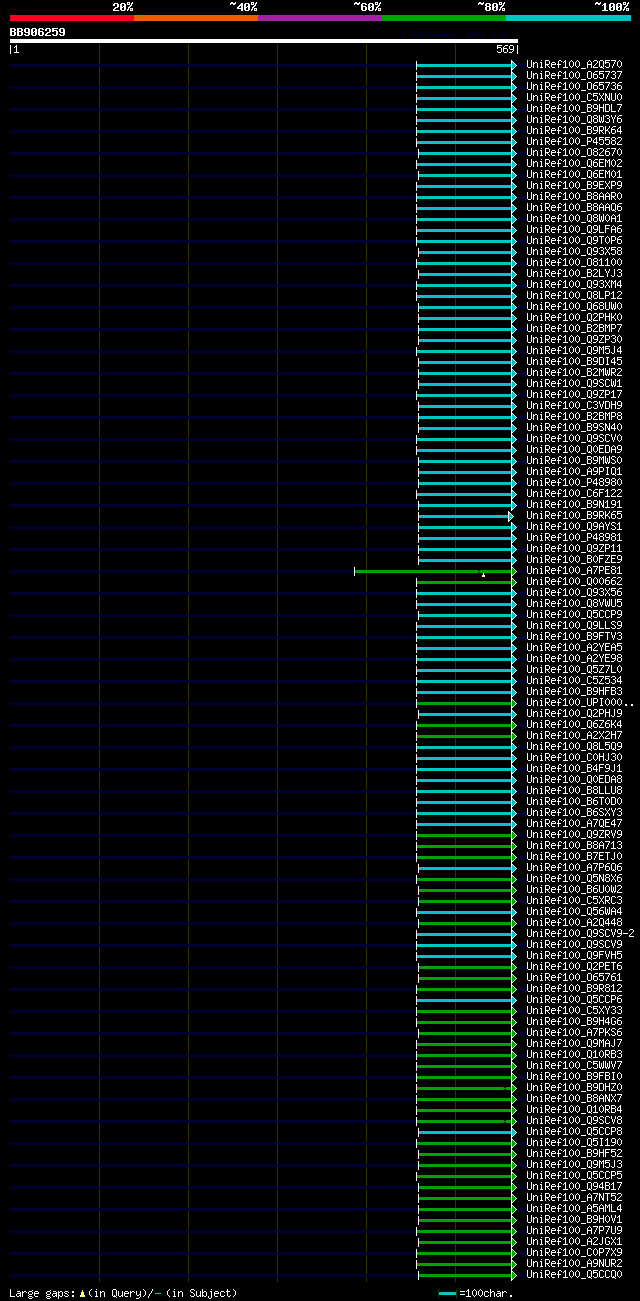Select the UniRef100_Q5CCQ0 label
The height and width of the screenshot is (1301, 640).
point(574,1274)
